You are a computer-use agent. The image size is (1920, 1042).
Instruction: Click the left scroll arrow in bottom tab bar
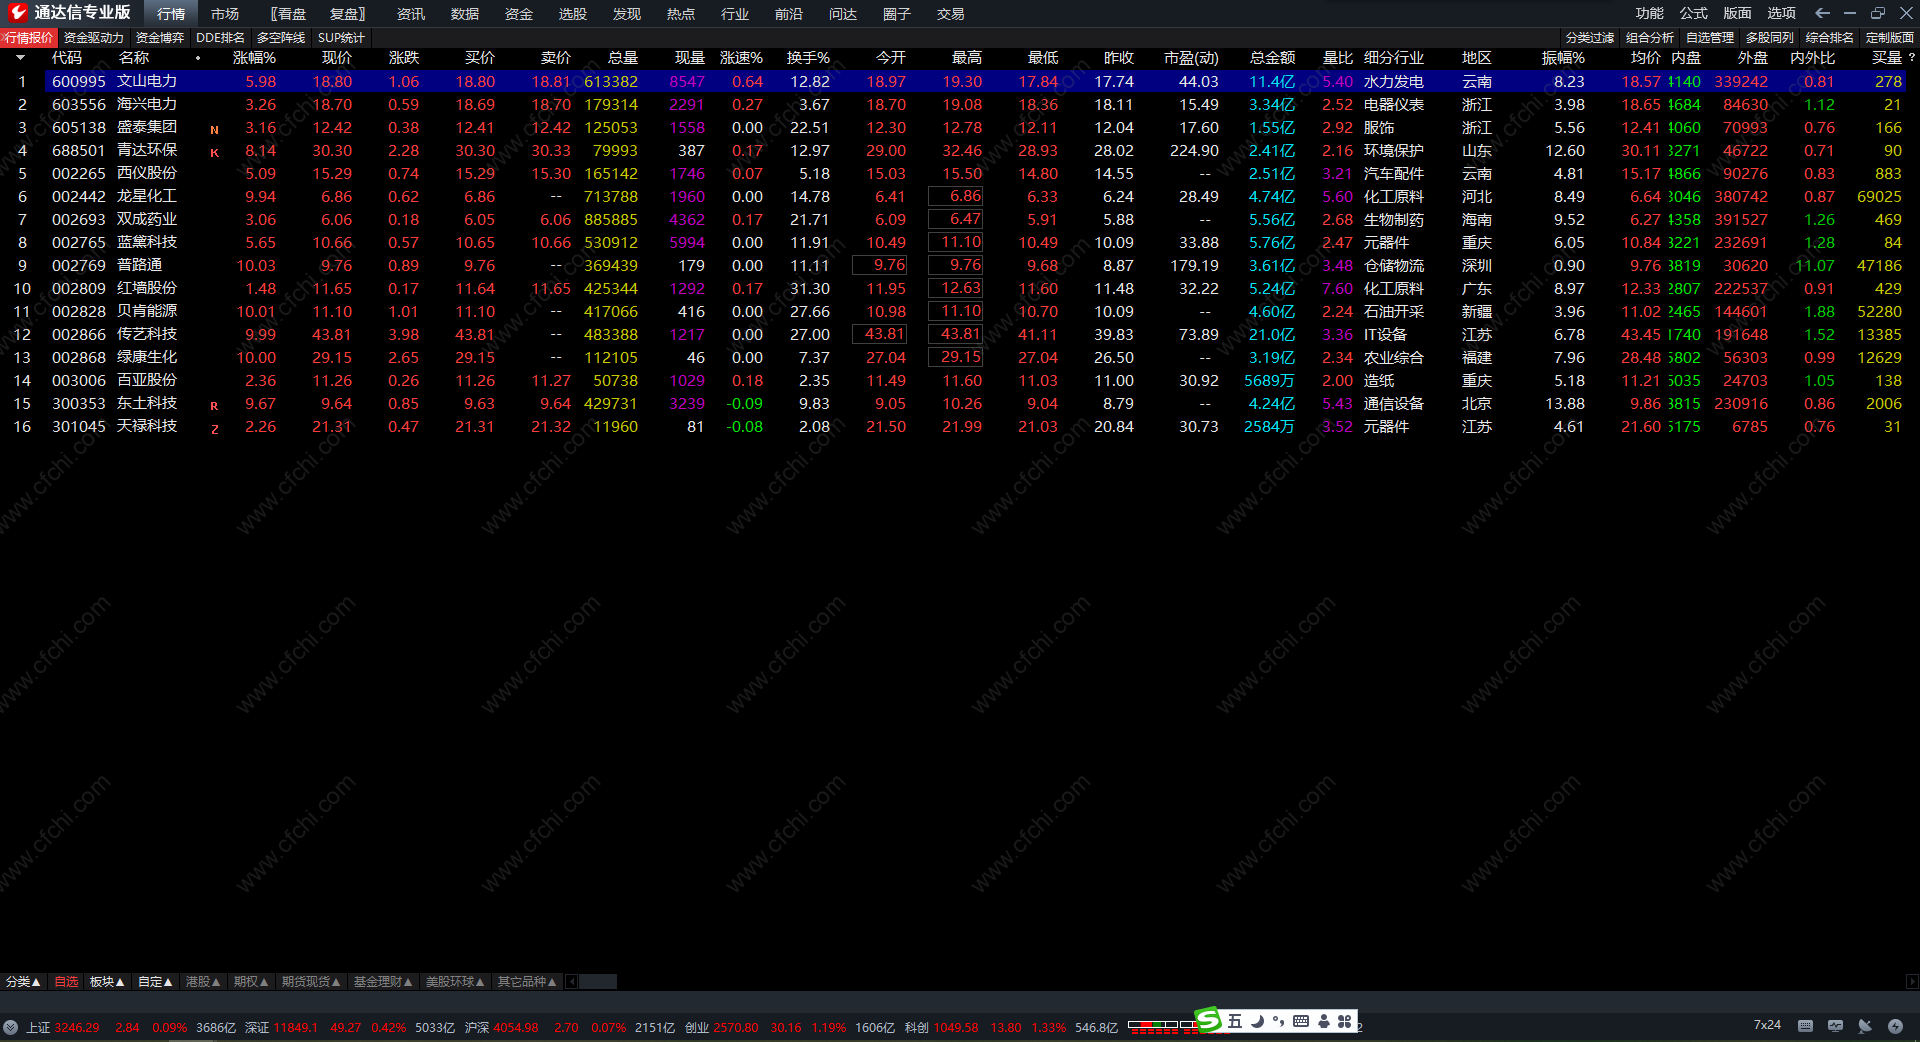[572, 982]
